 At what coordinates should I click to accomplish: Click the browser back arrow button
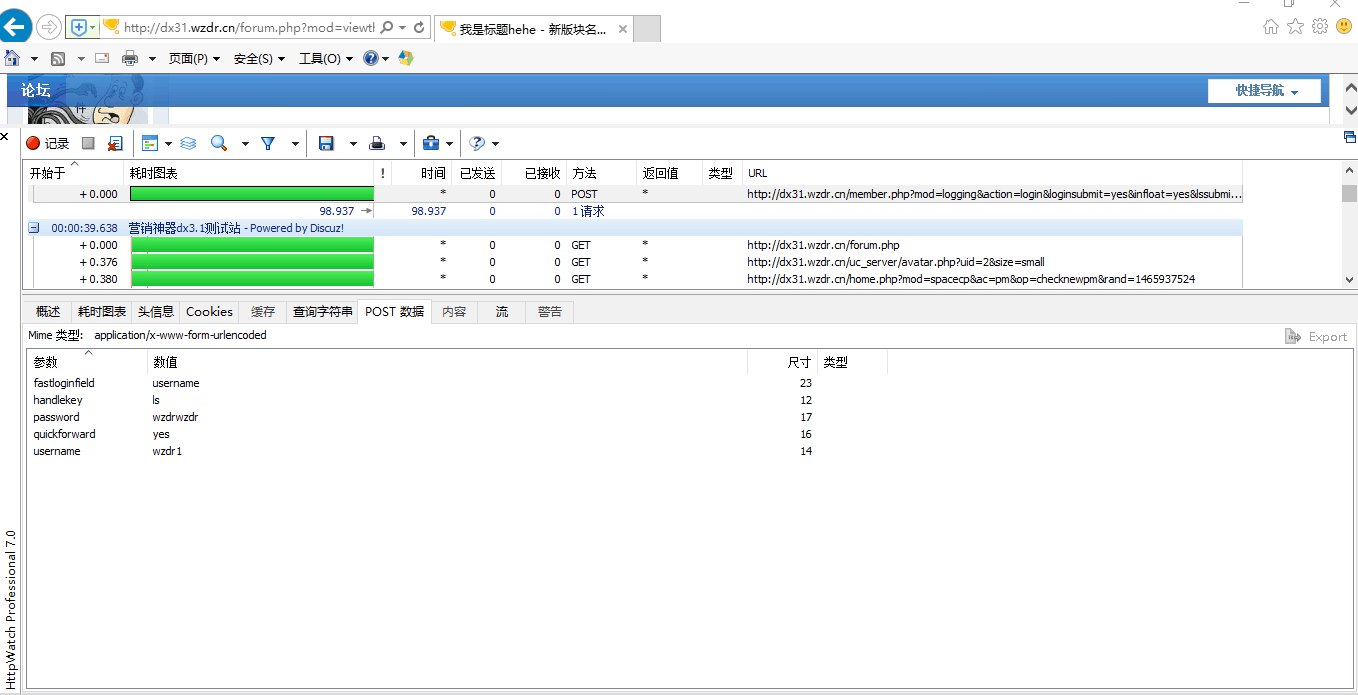coord(16,27)
